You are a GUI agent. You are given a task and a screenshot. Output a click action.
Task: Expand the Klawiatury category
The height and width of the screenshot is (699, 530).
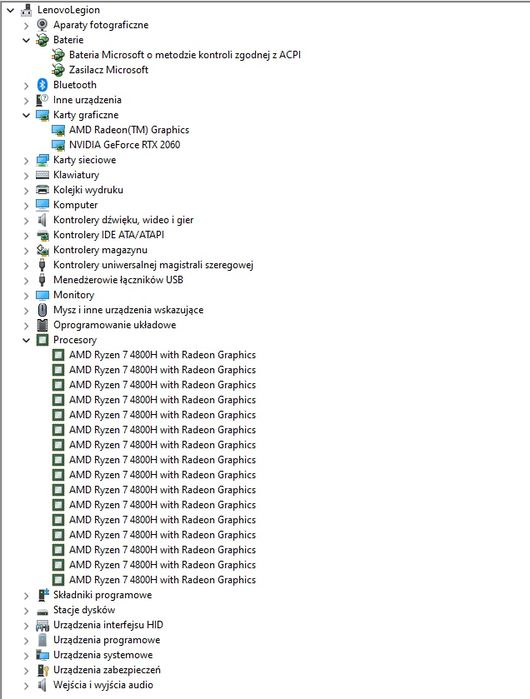(26, 175)
